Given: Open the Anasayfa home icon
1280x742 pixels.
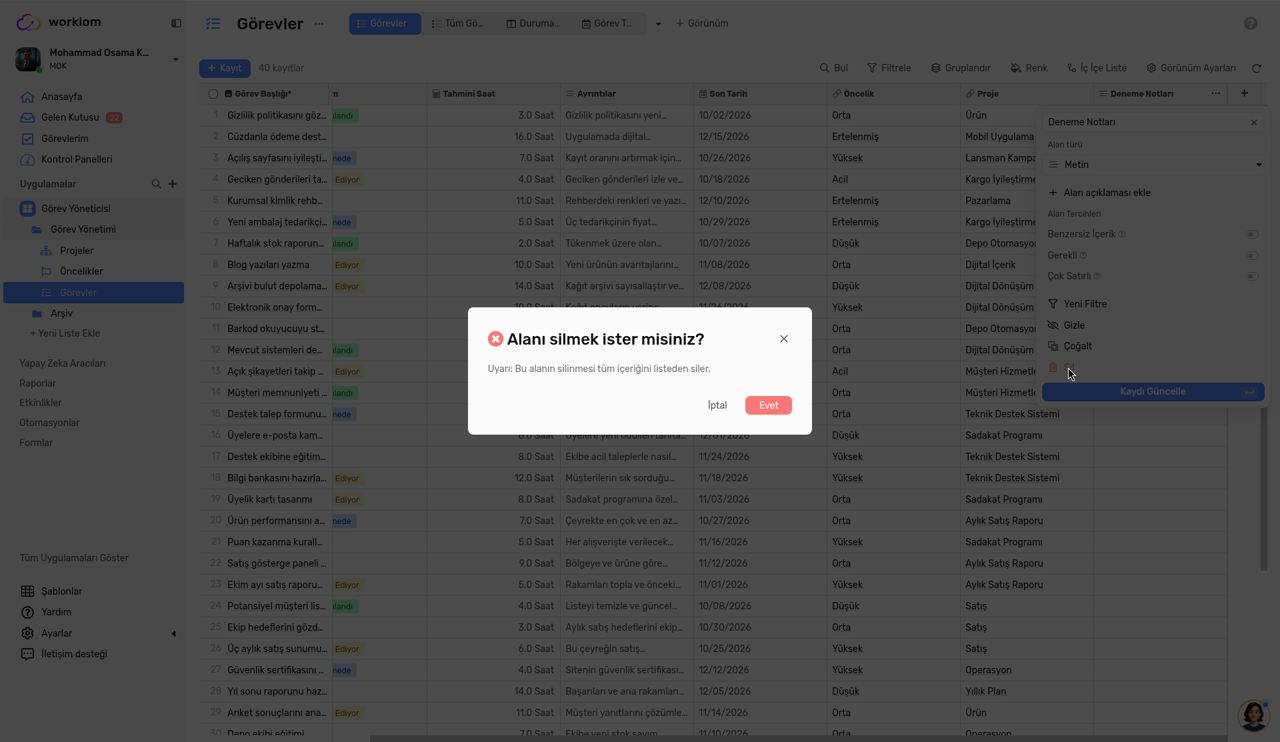Looking at the screenshot, I should (27, 97).
